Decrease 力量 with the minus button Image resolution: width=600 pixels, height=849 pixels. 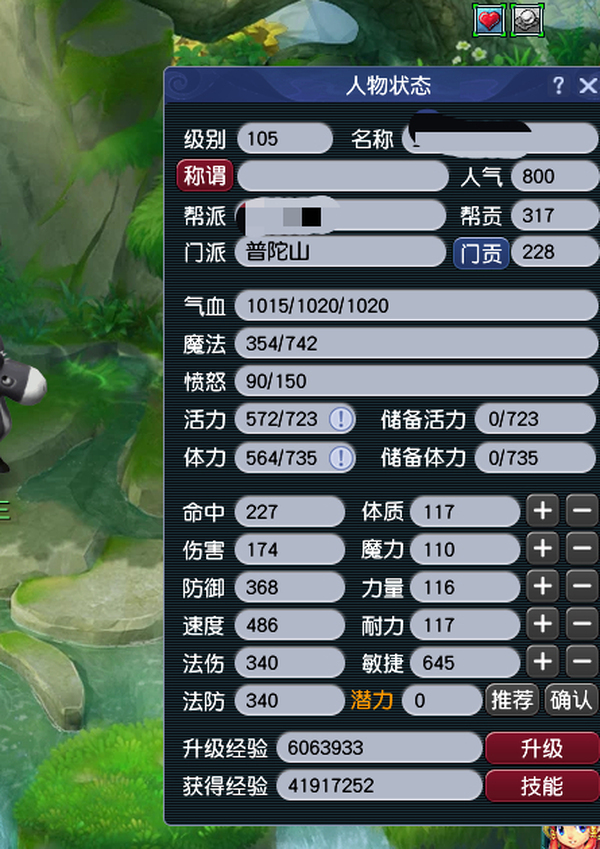coord(582,586)
